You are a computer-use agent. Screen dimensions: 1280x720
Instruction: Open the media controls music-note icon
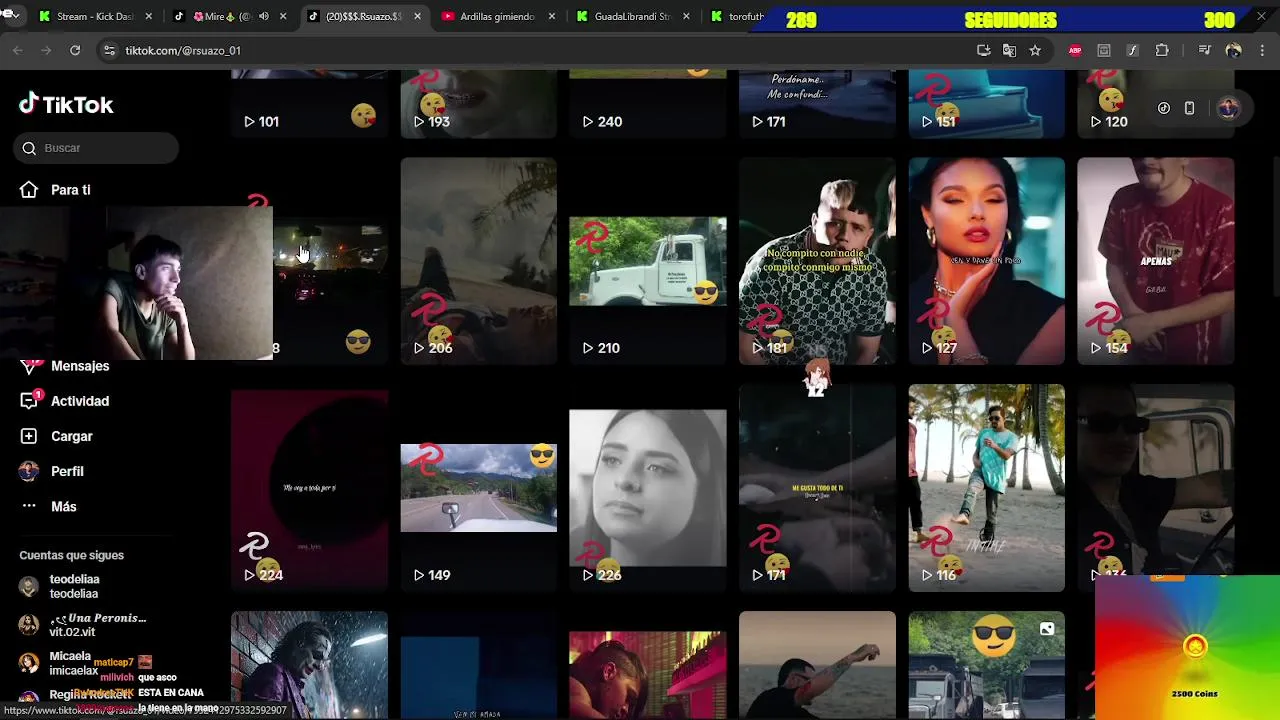tap(1205, 50)
